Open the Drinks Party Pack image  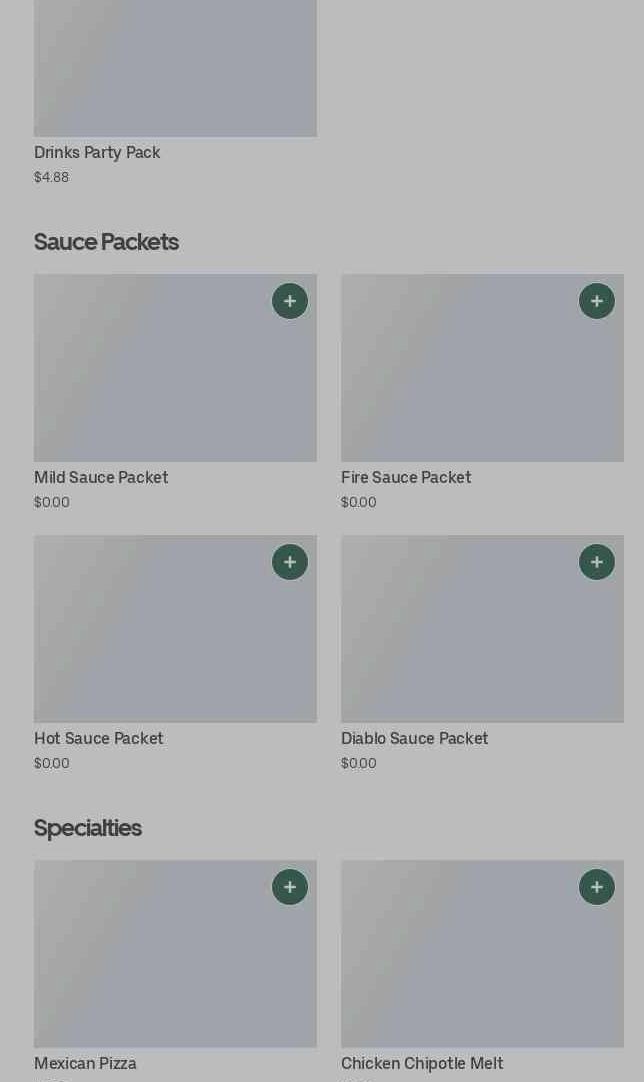pyautogui.click(x=175, y=68)
